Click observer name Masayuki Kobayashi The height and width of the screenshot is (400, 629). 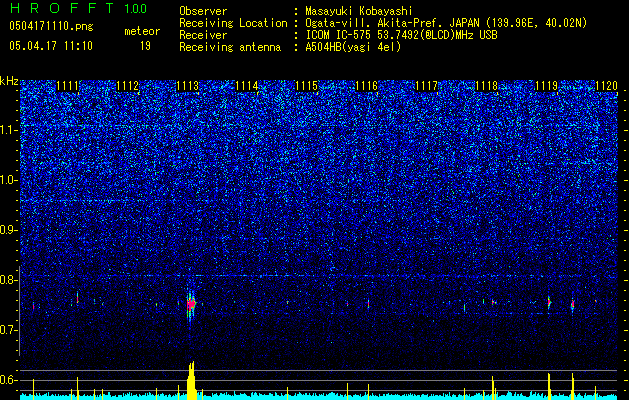point(359,11)
